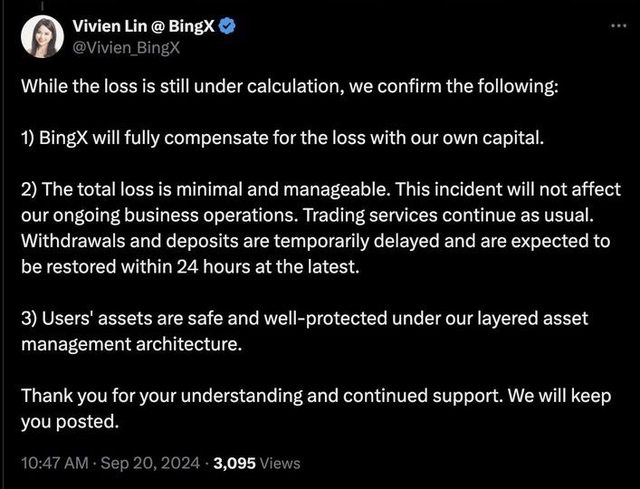Click the 10:47 AM timestamp

[56, 463]
